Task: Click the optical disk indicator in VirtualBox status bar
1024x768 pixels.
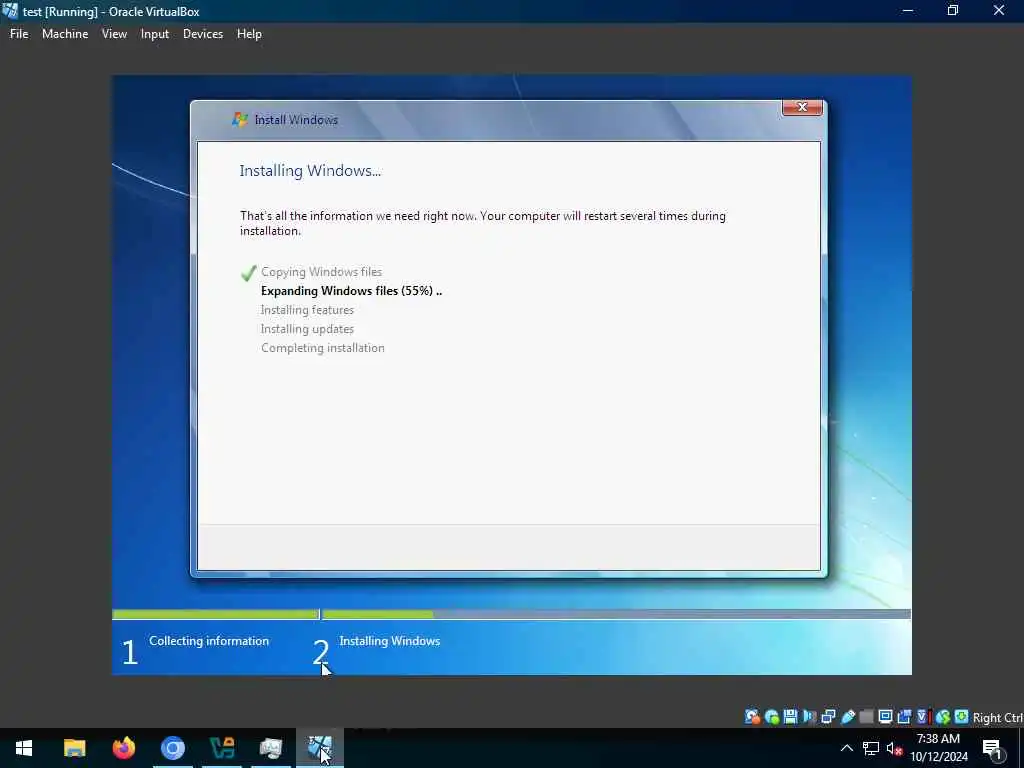Action: 772,717
